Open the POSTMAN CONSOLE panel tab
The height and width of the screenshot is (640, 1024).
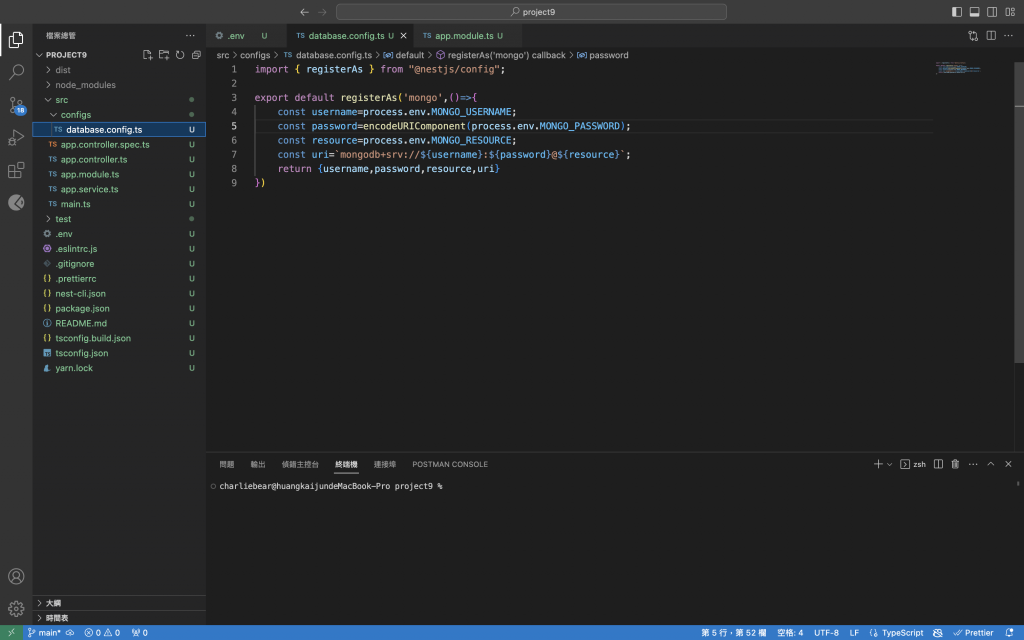click(450, 464)
